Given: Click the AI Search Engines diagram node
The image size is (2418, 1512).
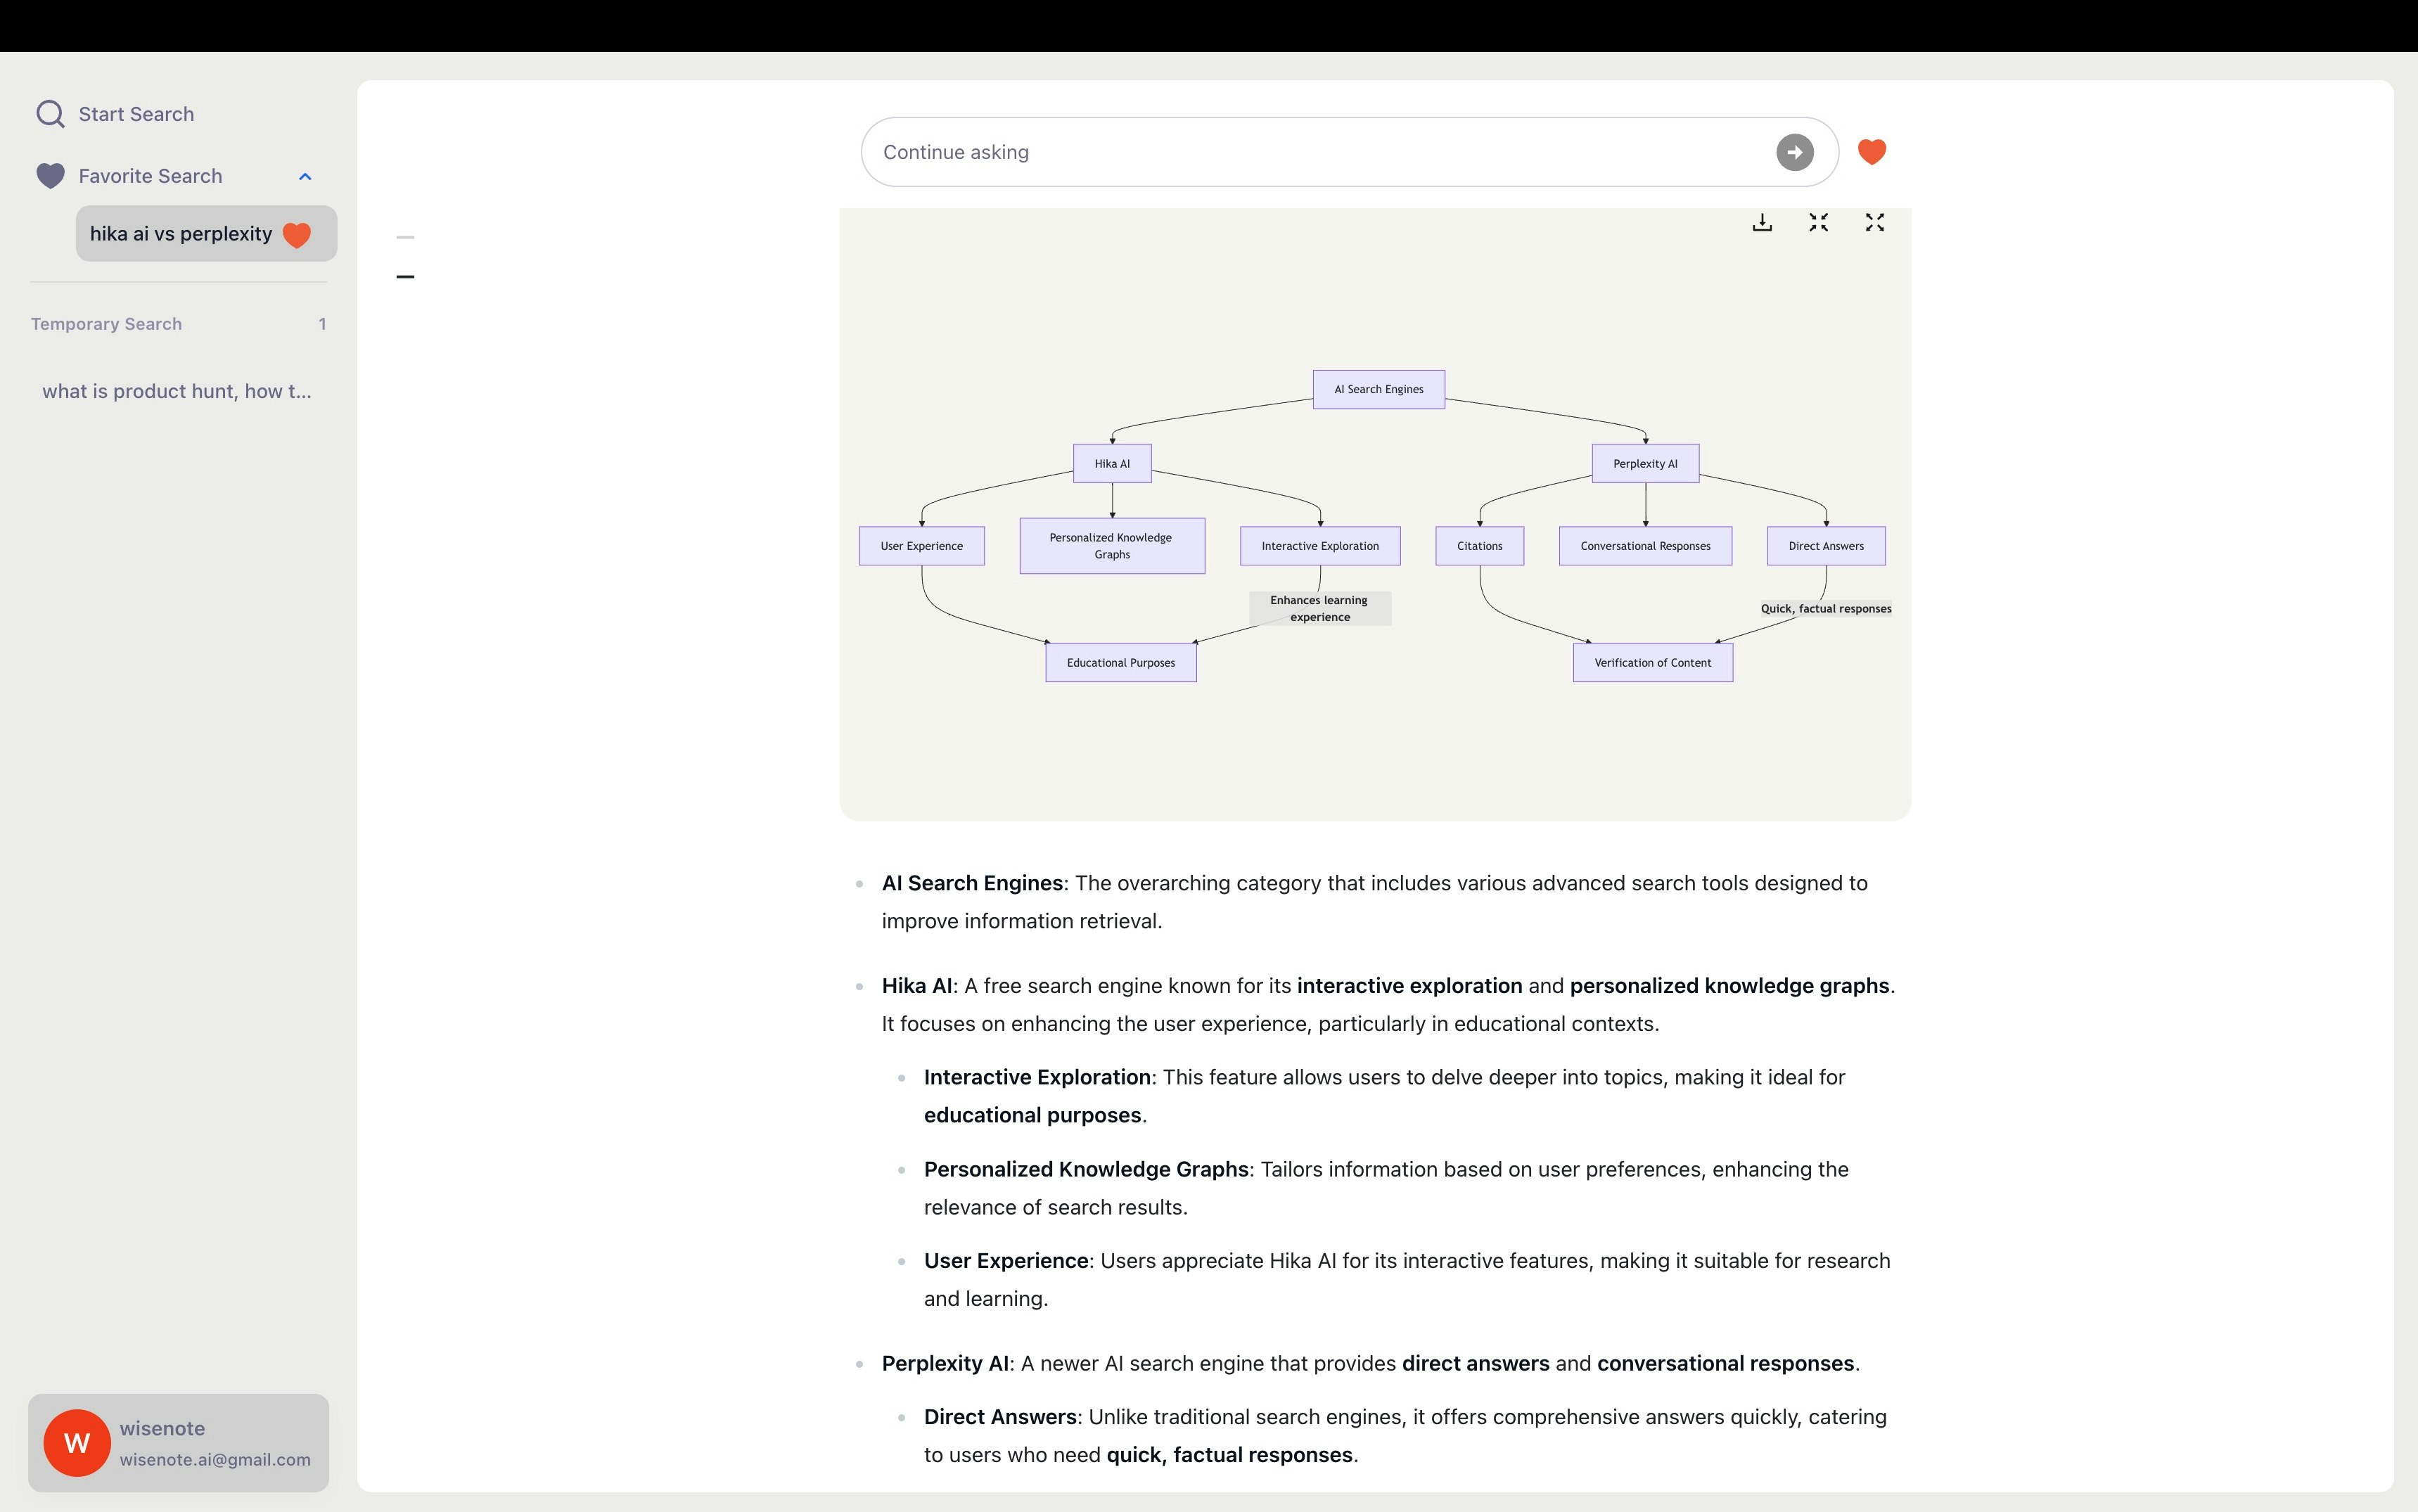Looking at the screenshot, I should click(x=1378, y=389).
